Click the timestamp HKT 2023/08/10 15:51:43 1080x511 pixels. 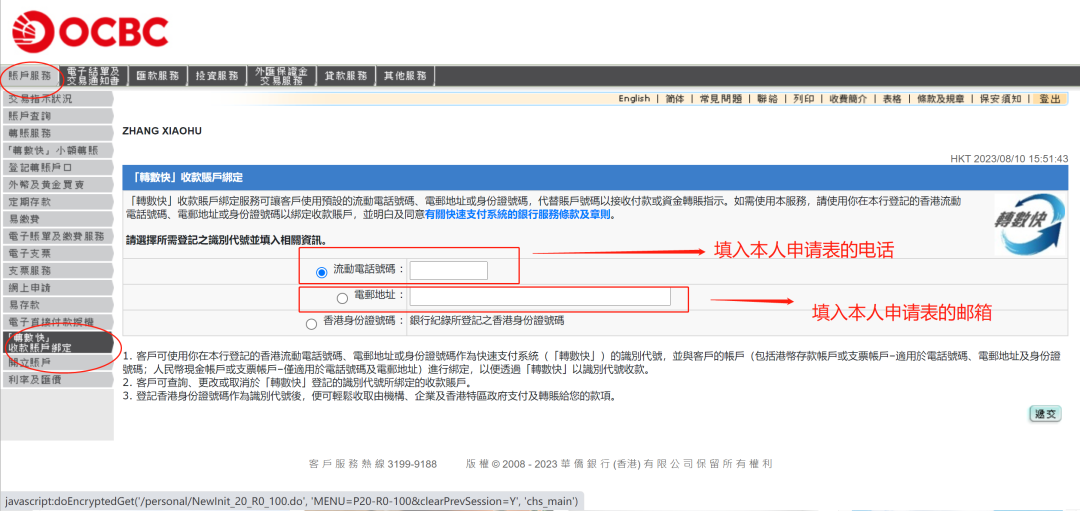point(1009,158)
